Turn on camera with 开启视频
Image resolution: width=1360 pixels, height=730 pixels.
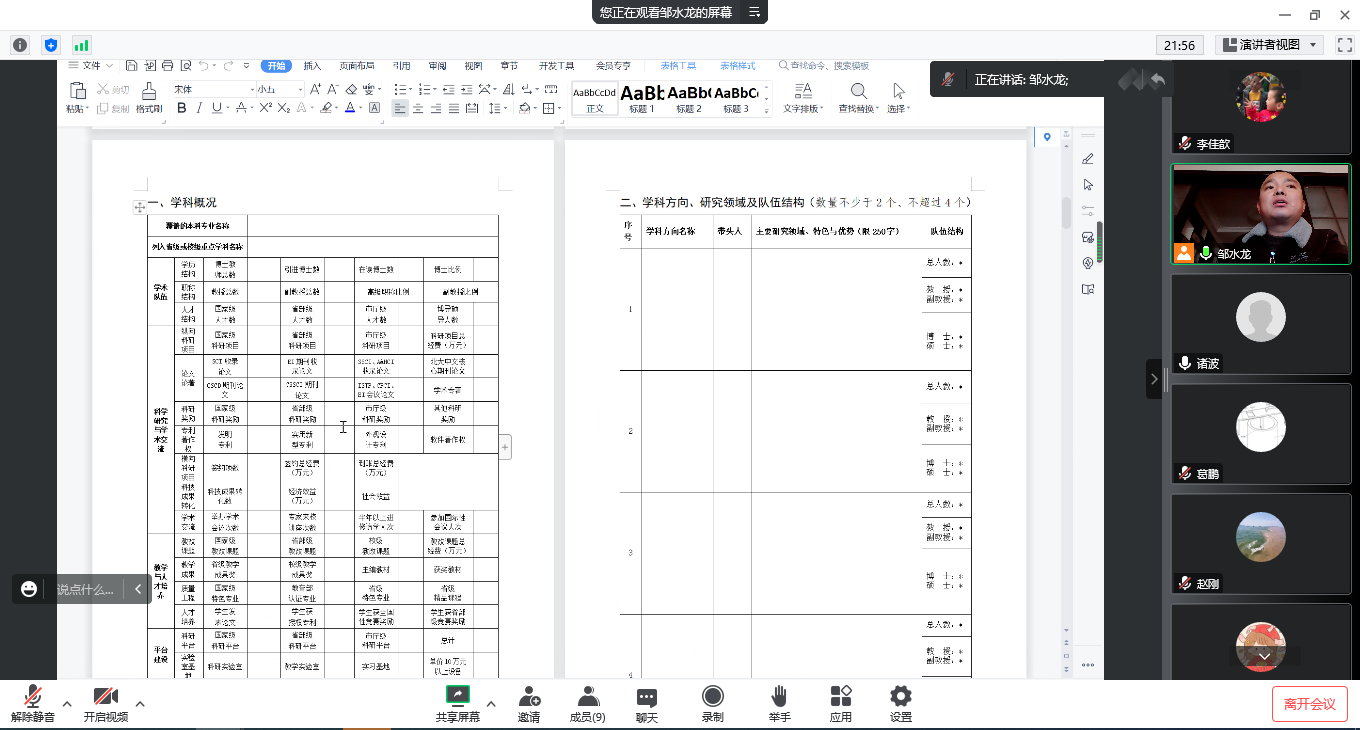[x=105, y=703]
